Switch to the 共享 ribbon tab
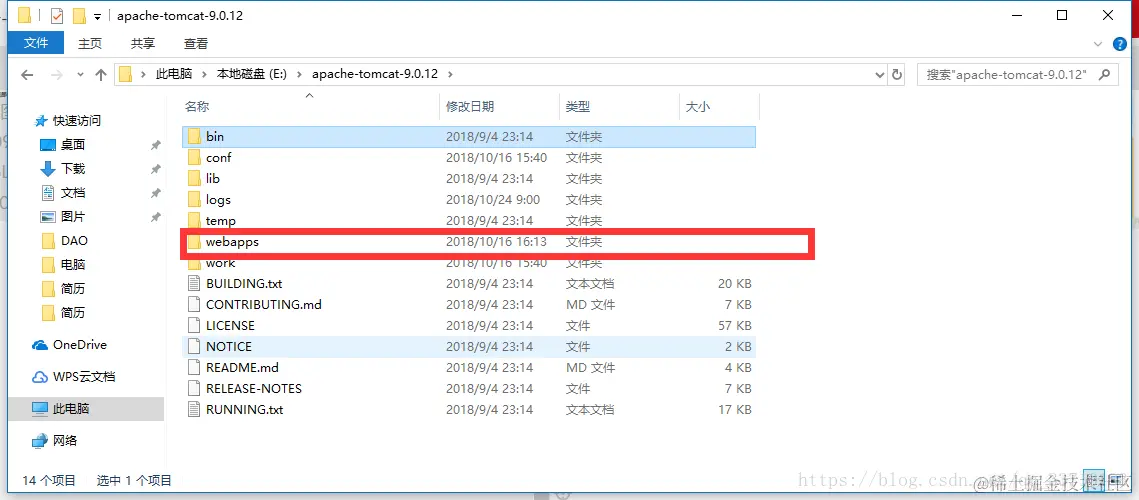The image size is (1139, 500). pyautogui.click(x=143, y=44)
